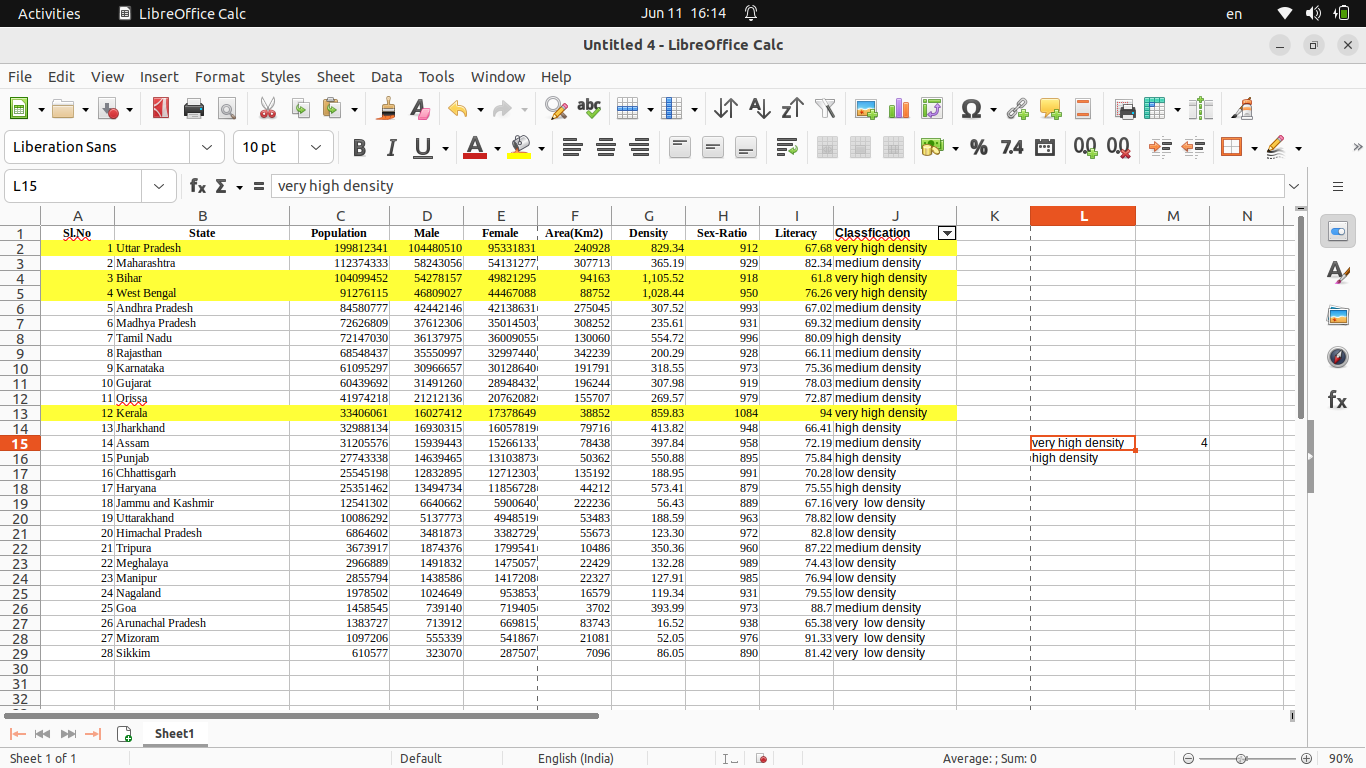Toggle Bold formatting

pyautogui.click(x=359, y=148)
